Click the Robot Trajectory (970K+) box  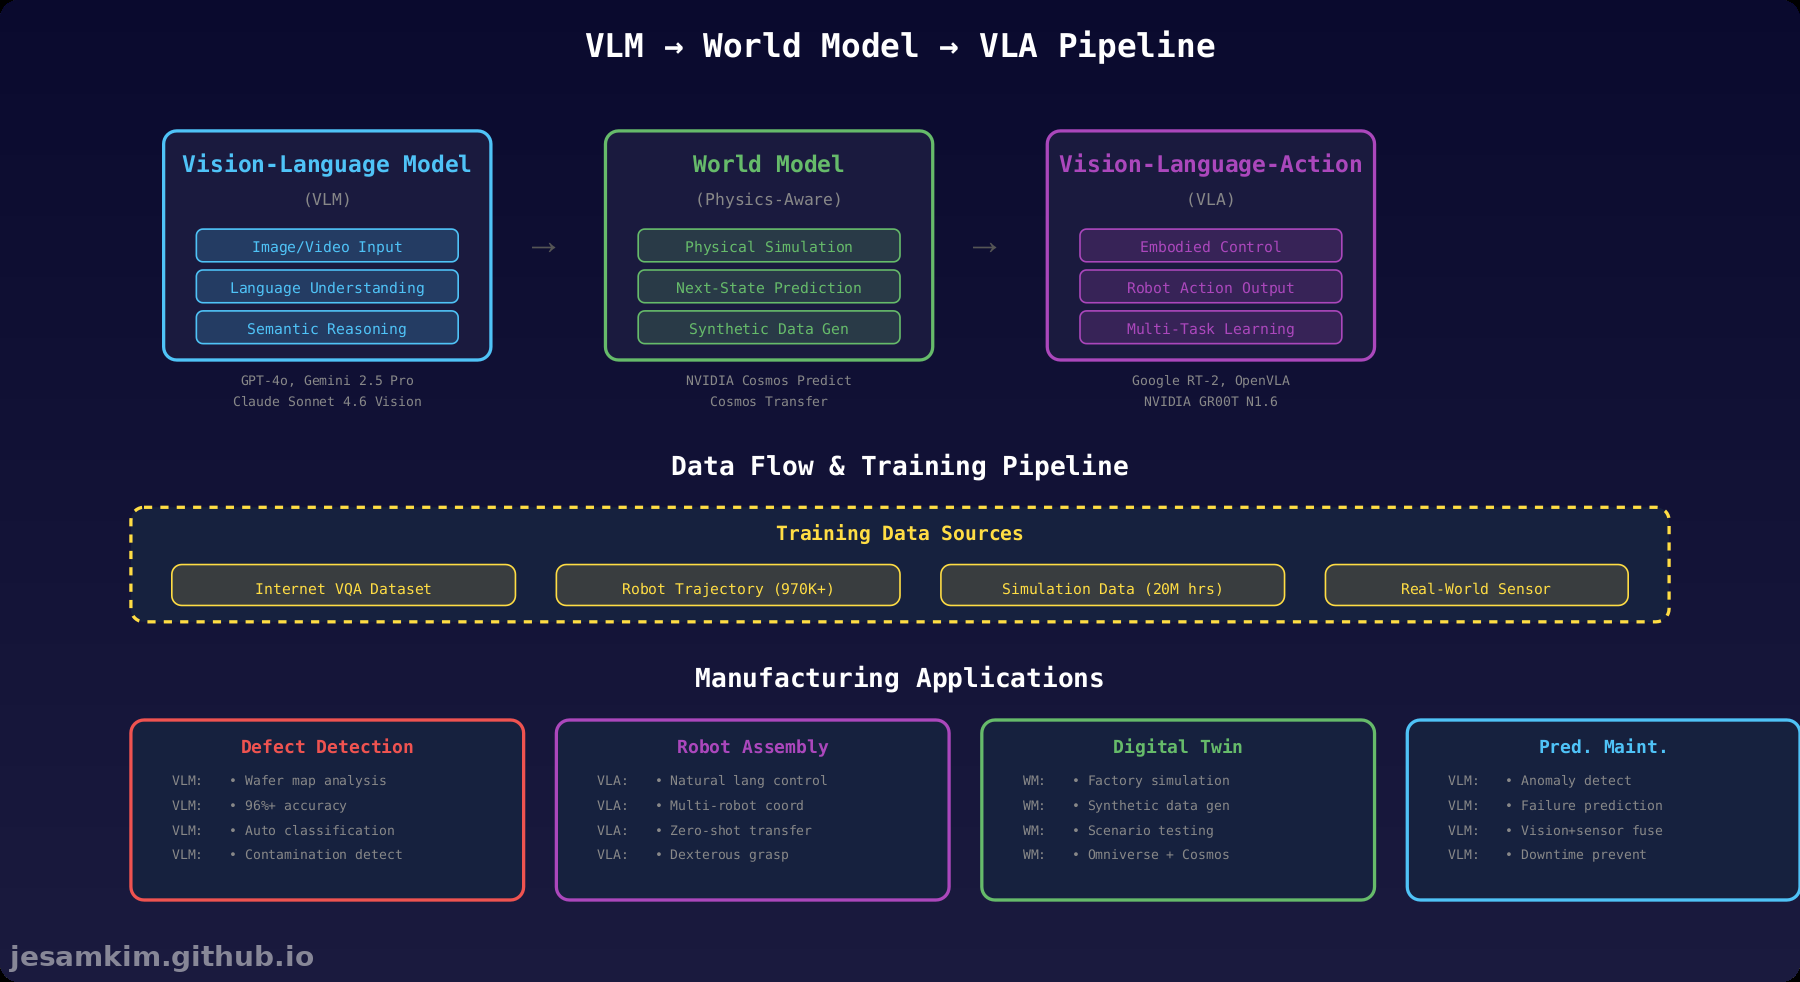[728, 587]
